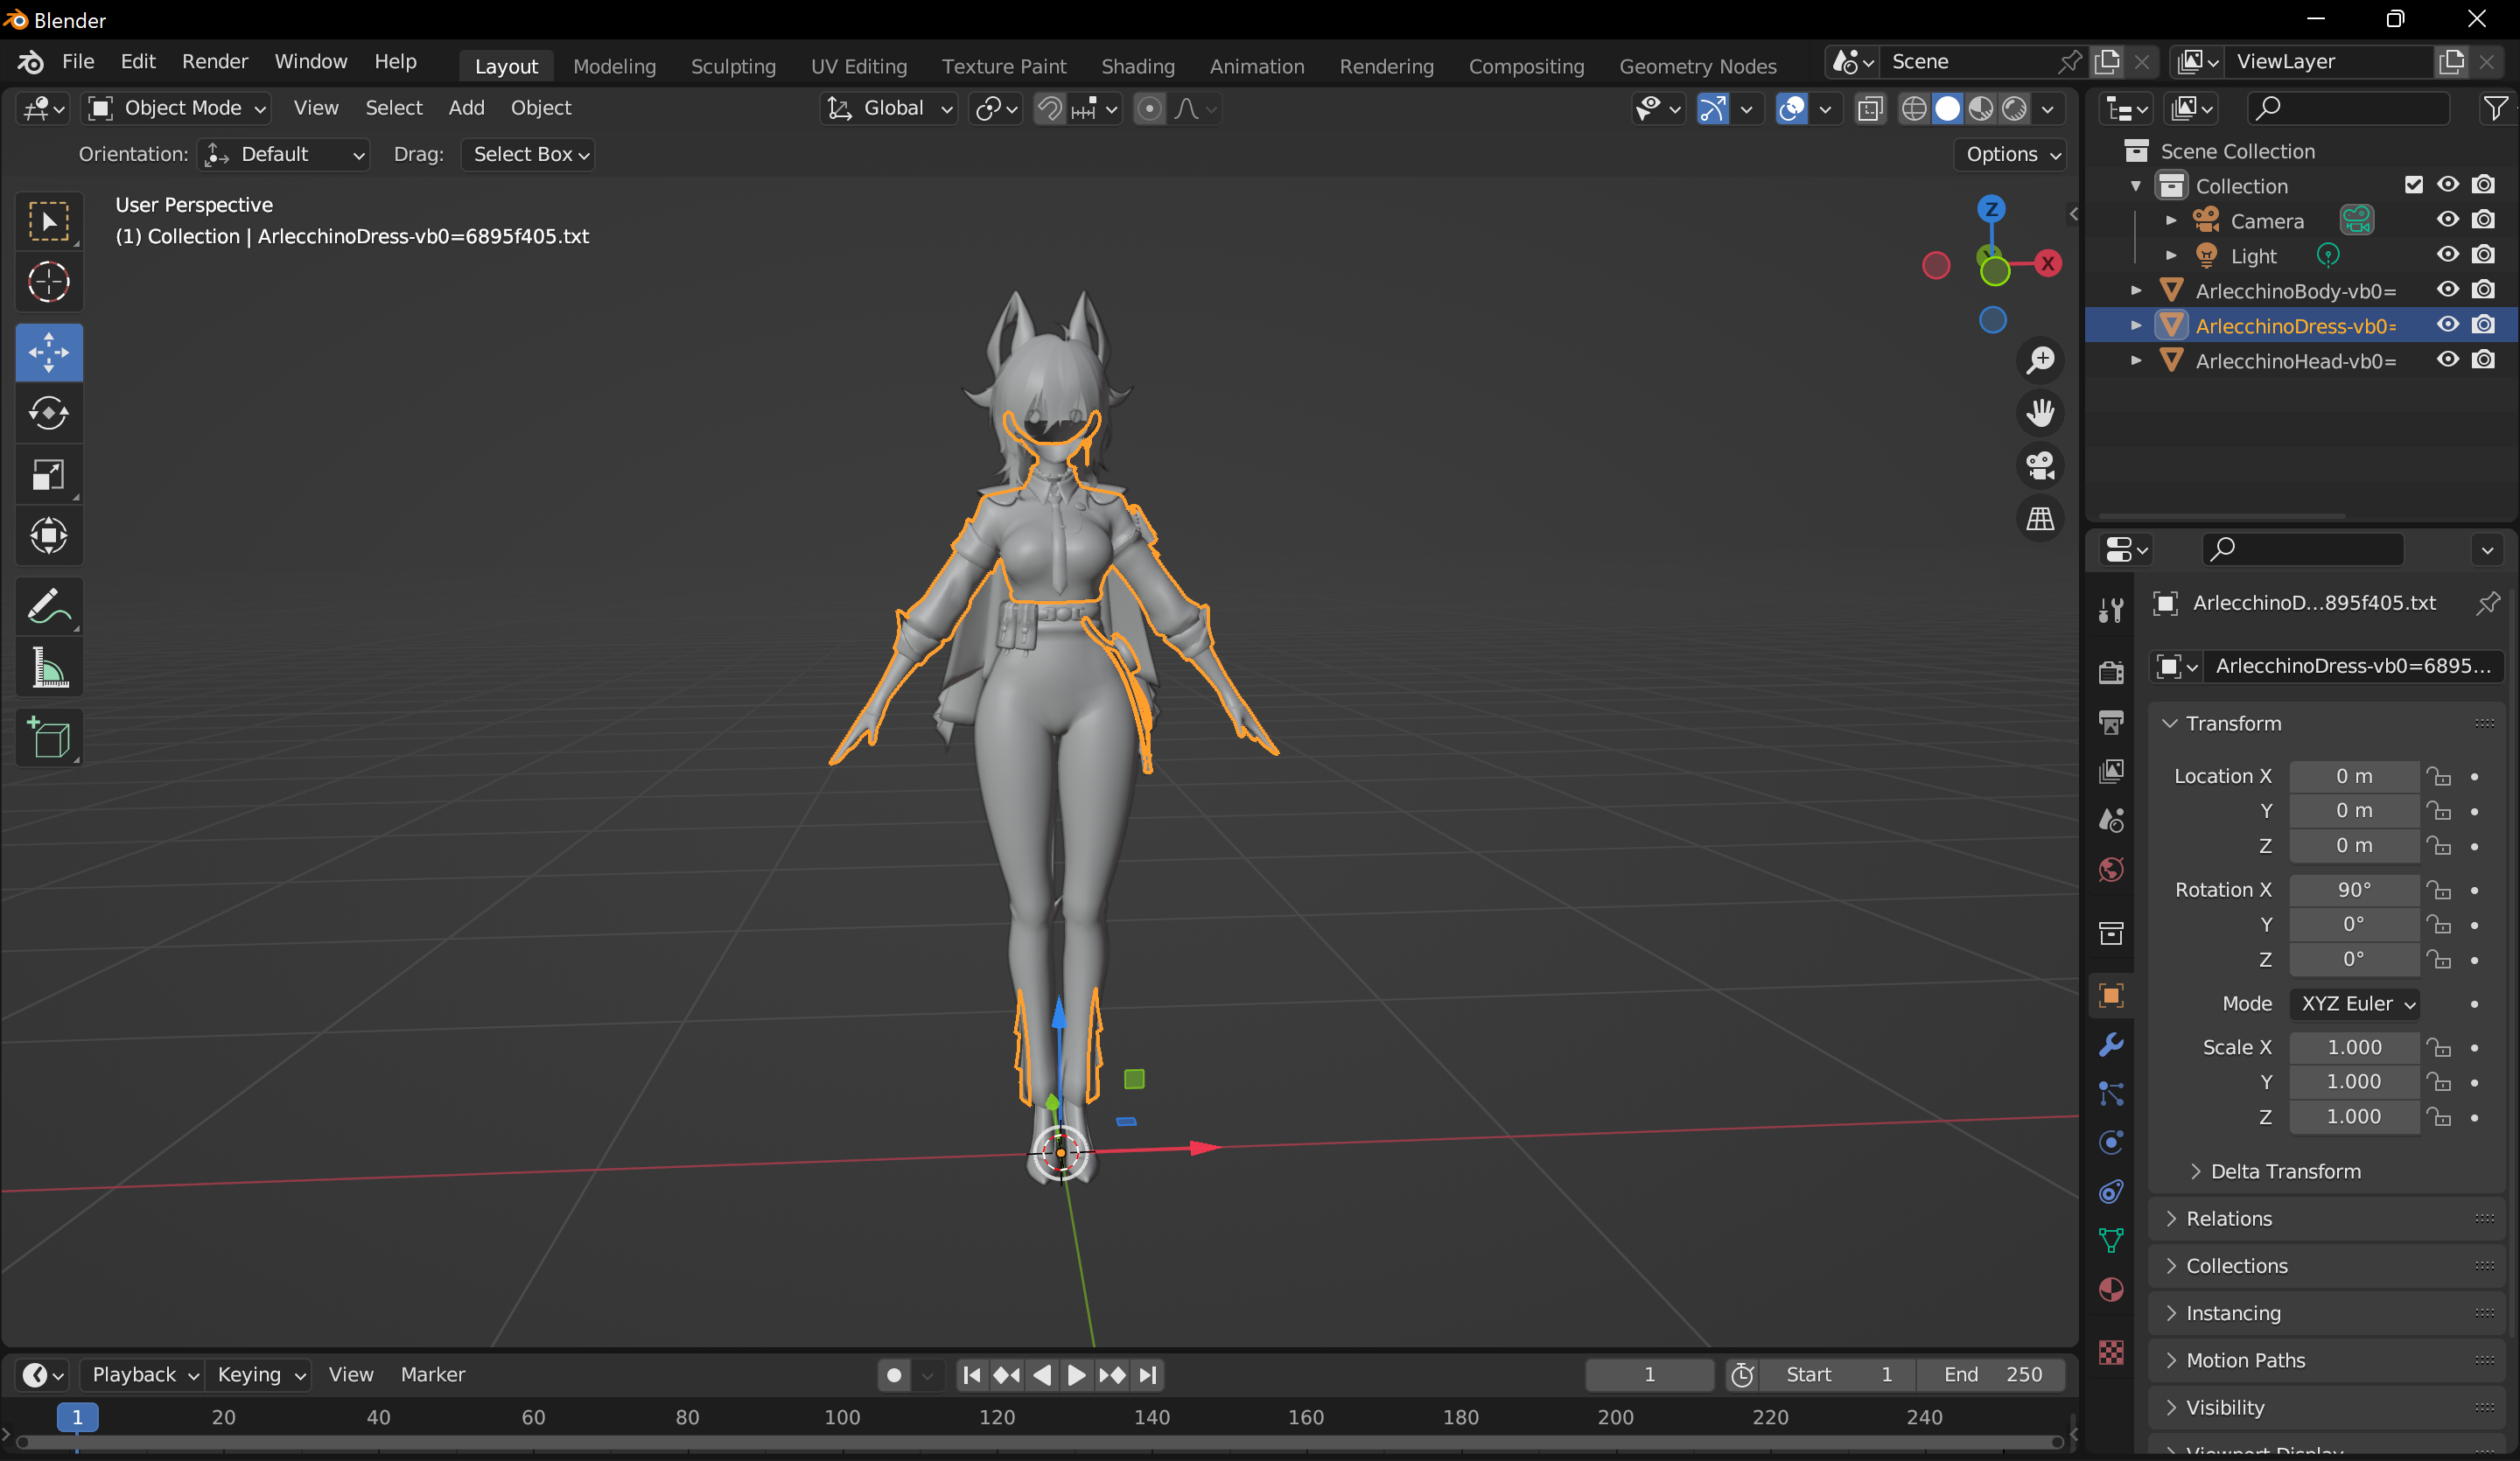The image size is (2520, 1461).
Task: Open the Modifiers wrench properties tab
Action: 2111,1045
